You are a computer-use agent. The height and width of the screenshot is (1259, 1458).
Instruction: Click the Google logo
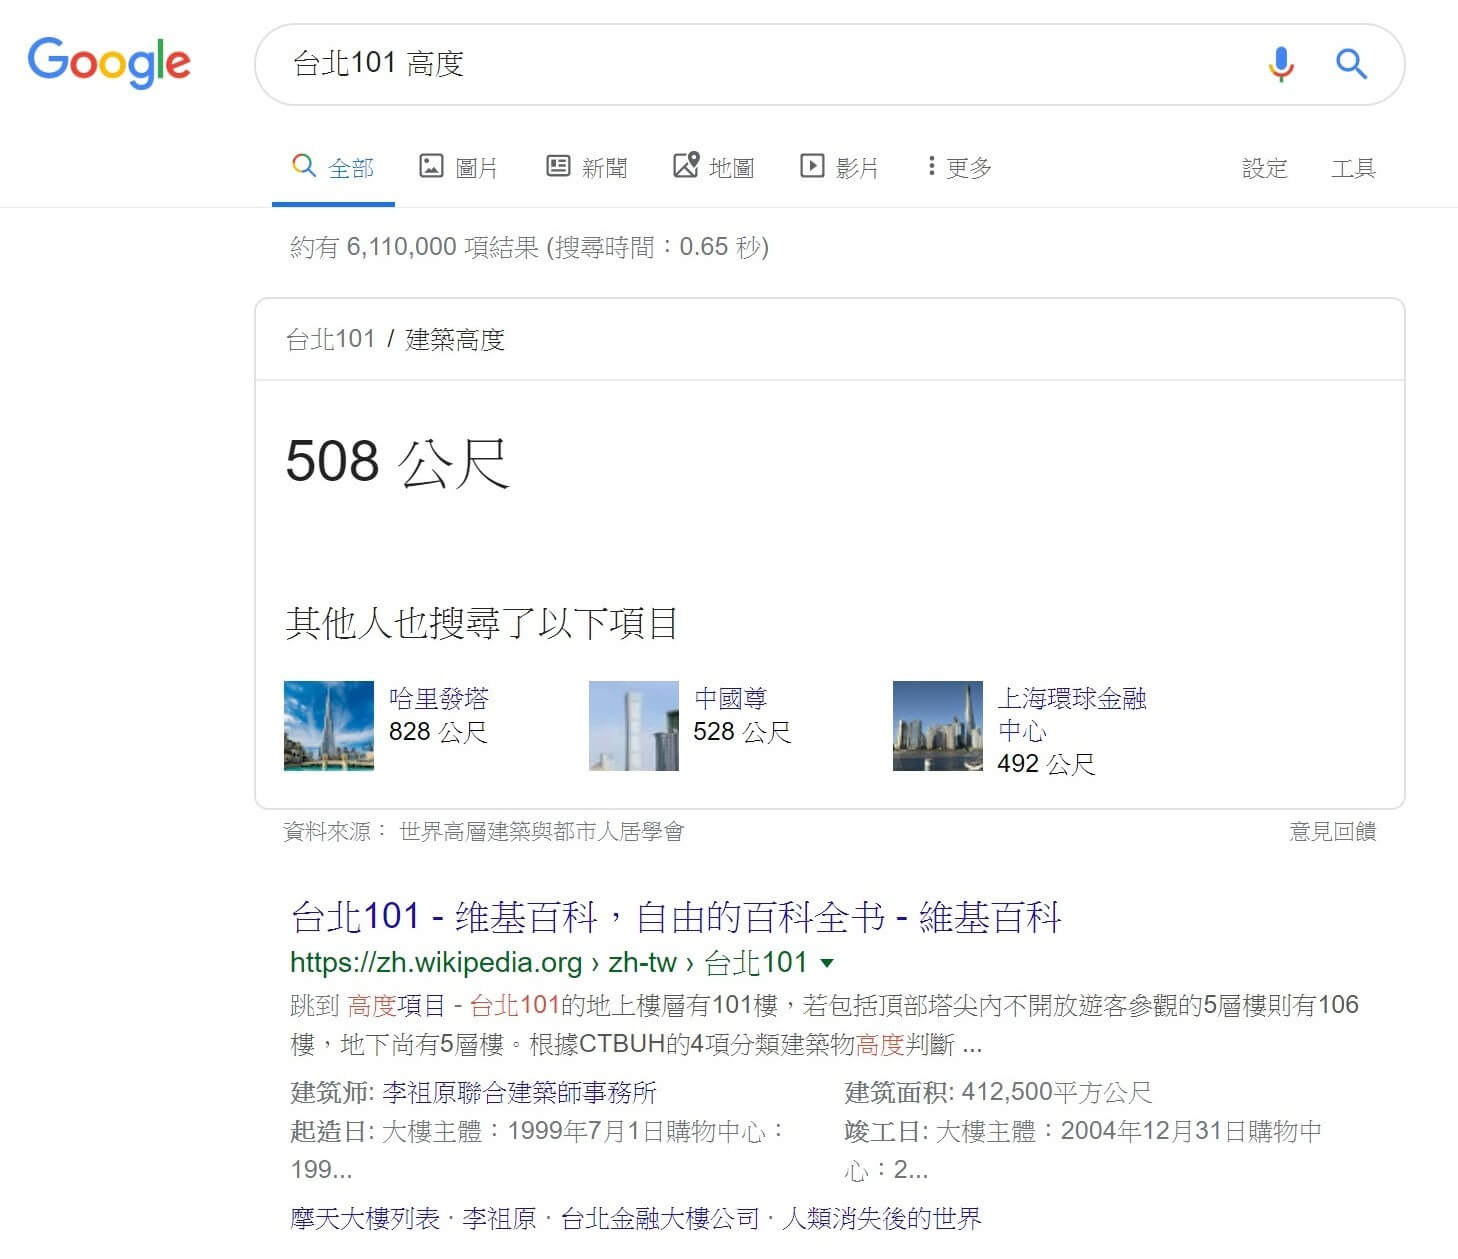pyautogui.click(x=109, y=62)
